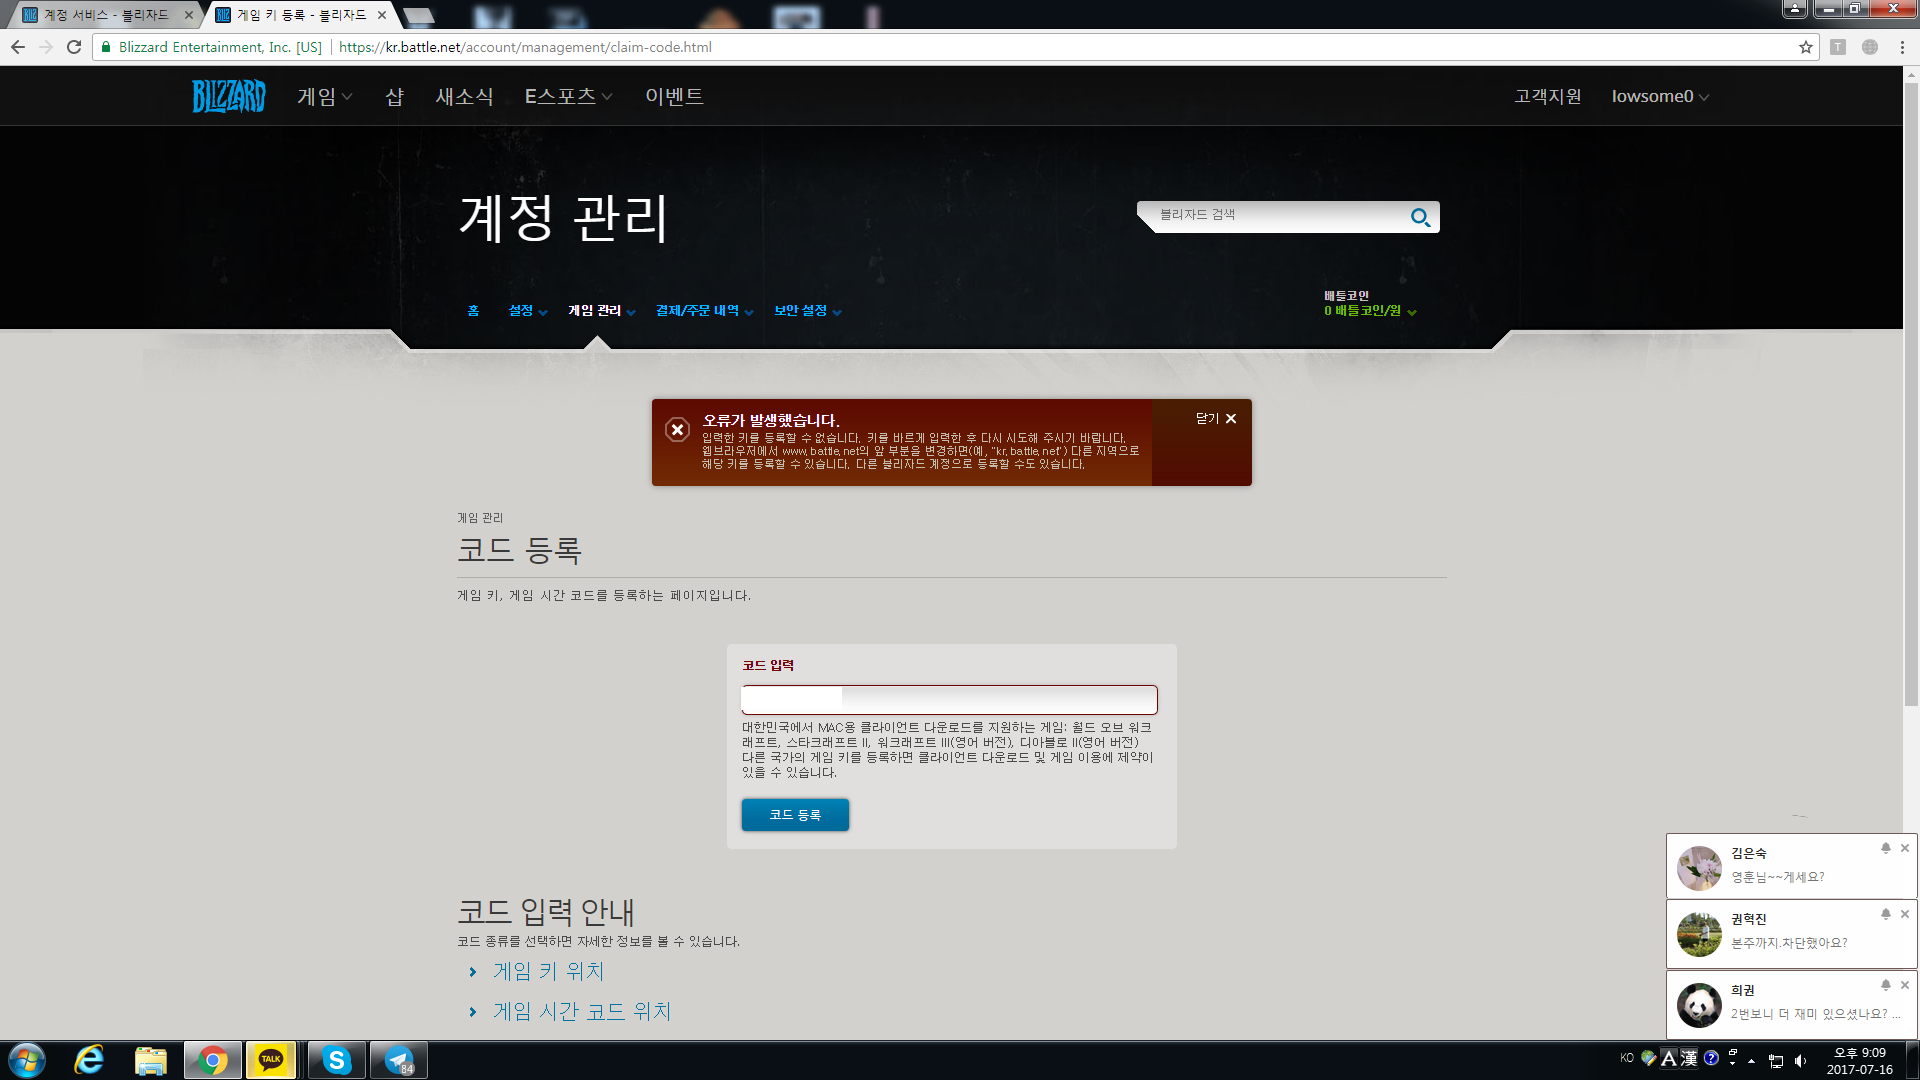The image size is (1920, 1080).
Task: Expand the E스포츠 dropdown menu
Action: pos(568,96)
